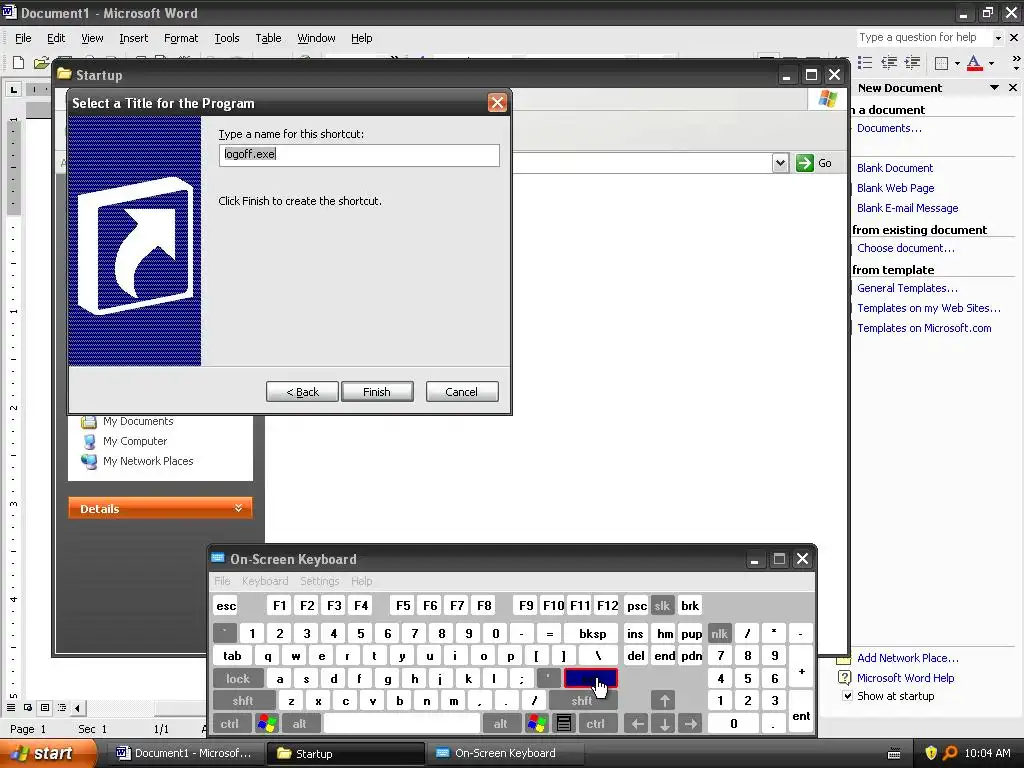Viewport: 1024px width, 768px height.
Task: Click the Back button in shortcut wizard
Action: click(302, 392)
